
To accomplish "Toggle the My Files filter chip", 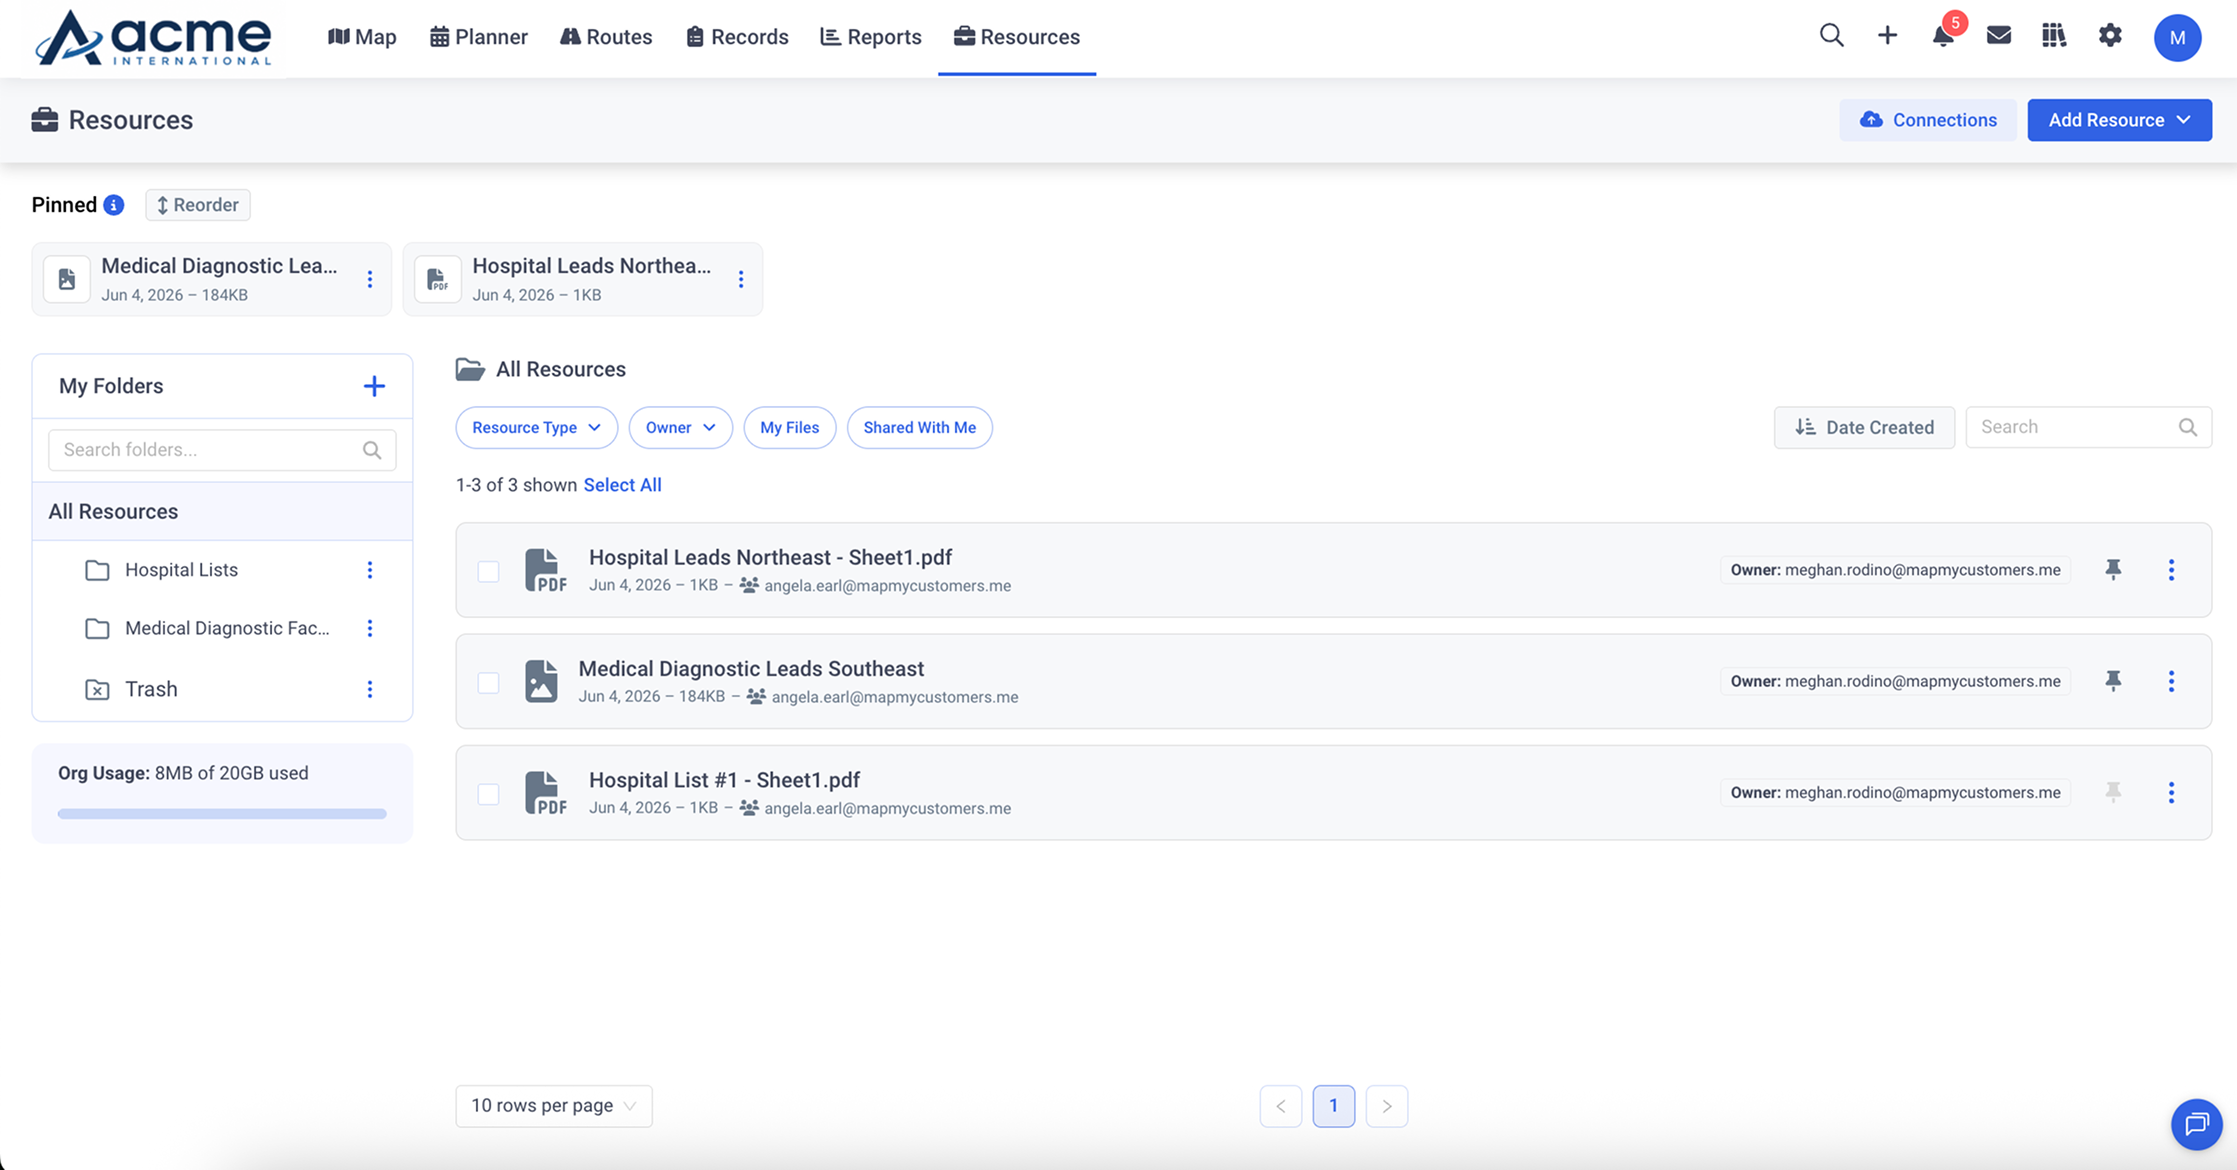I will point(789,427).
